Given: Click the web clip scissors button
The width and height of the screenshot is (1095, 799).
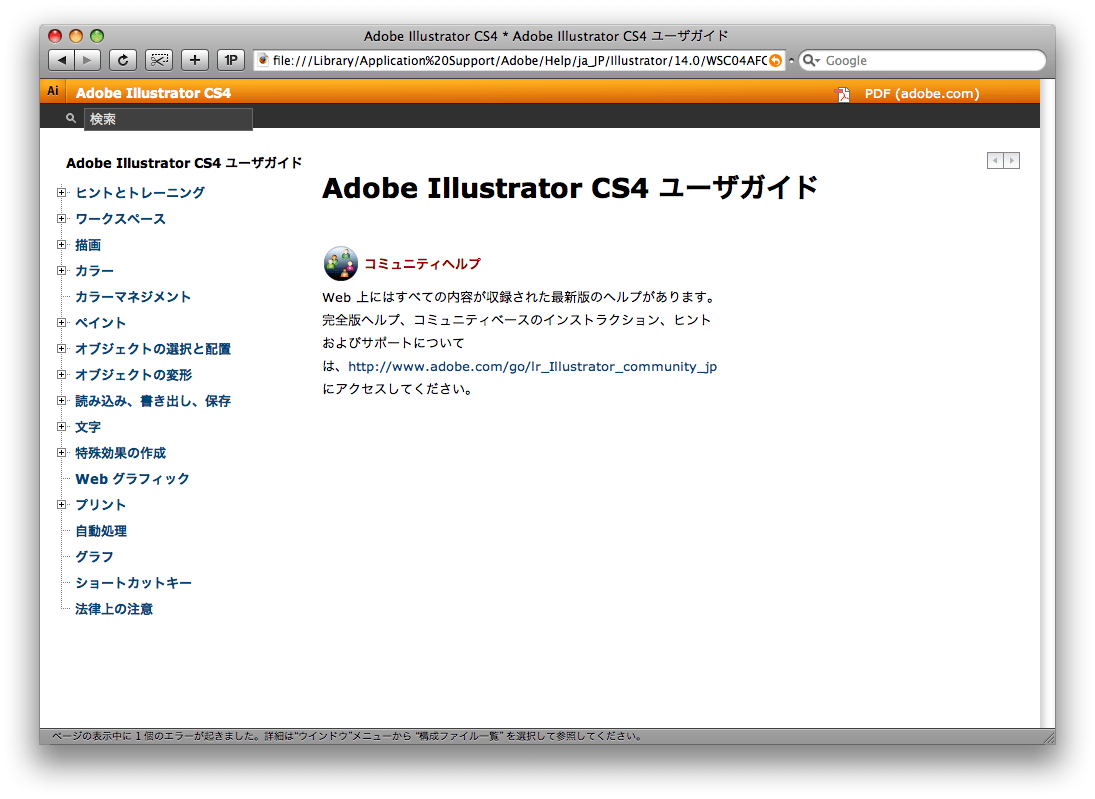Looking at the screenshot, I should 159,60.
